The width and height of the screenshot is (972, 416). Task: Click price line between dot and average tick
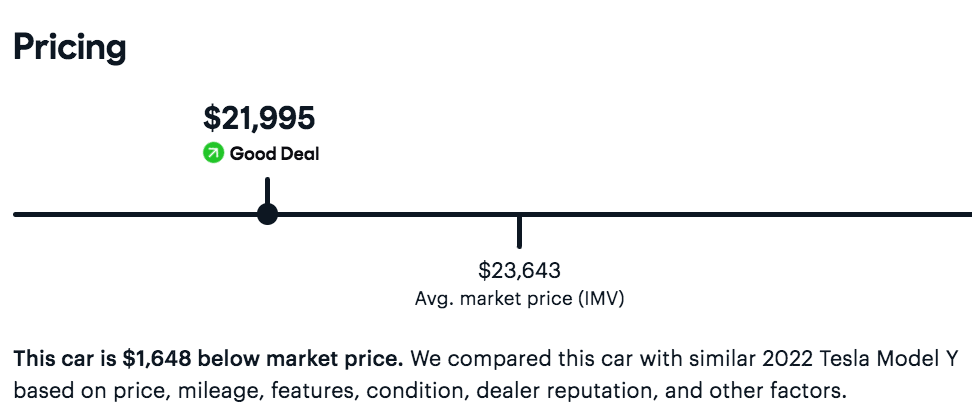(393, 214)
